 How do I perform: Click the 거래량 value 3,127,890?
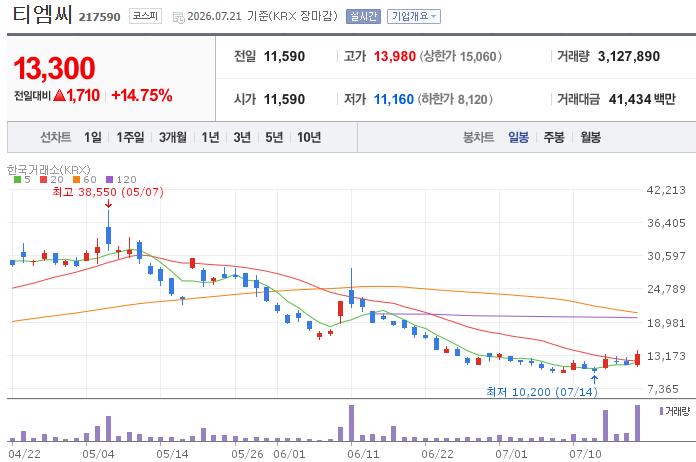[x=629, y=56]
